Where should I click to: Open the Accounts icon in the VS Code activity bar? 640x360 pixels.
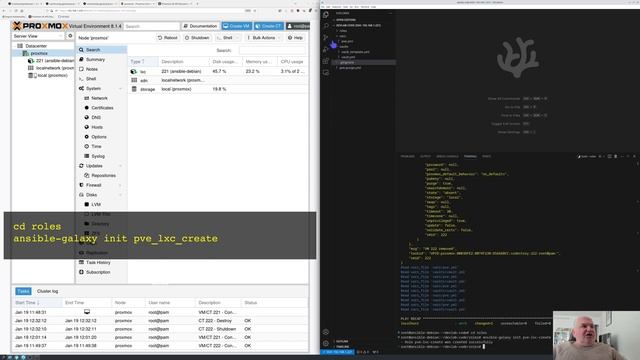326,332
